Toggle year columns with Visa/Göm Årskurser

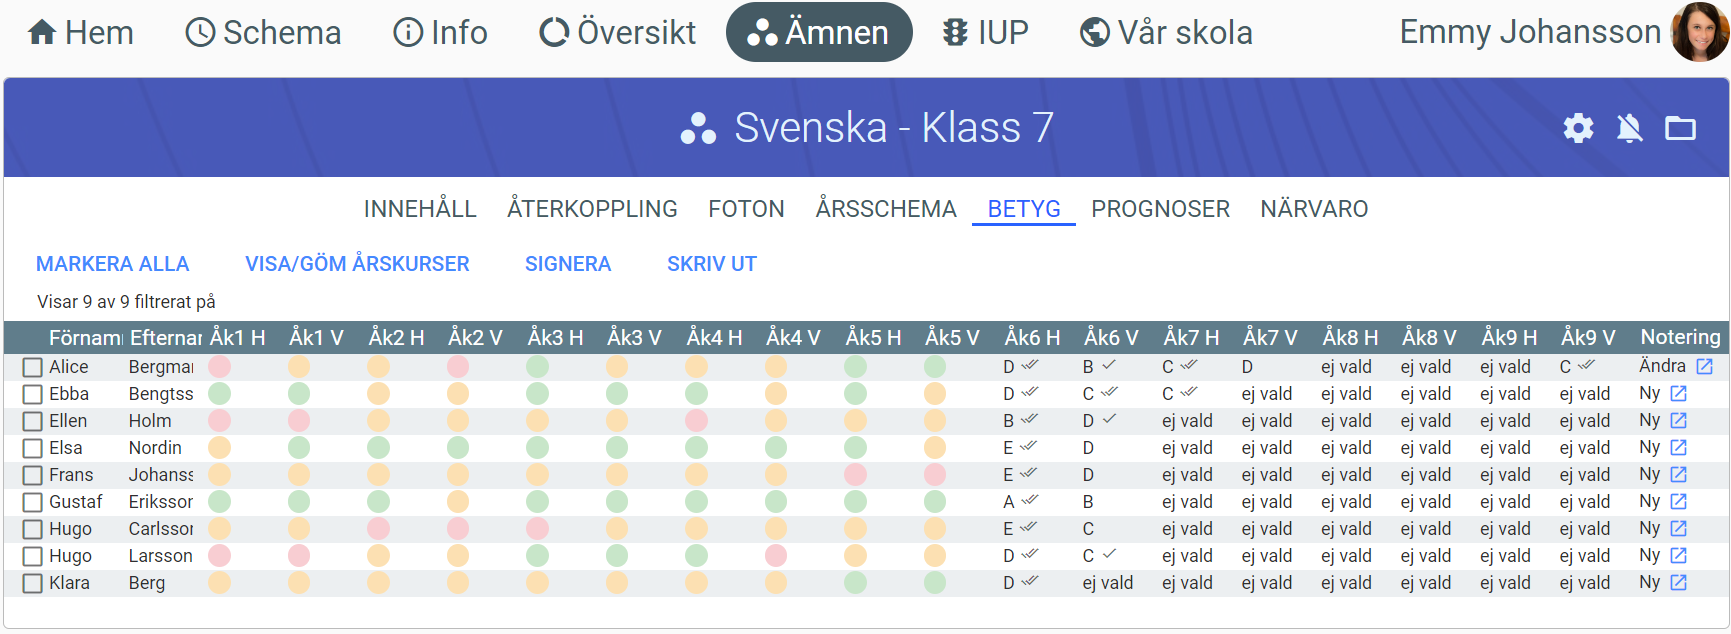(x=357, y=264)
